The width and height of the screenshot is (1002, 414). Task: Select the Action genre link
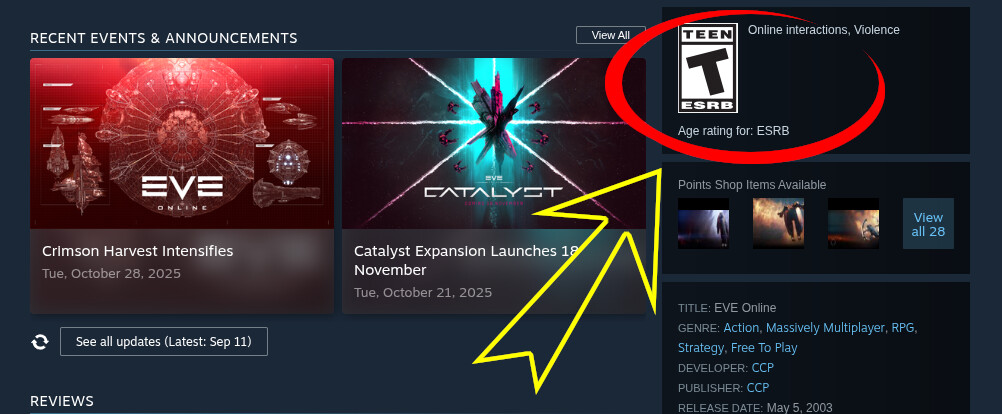tap(741, 328)
